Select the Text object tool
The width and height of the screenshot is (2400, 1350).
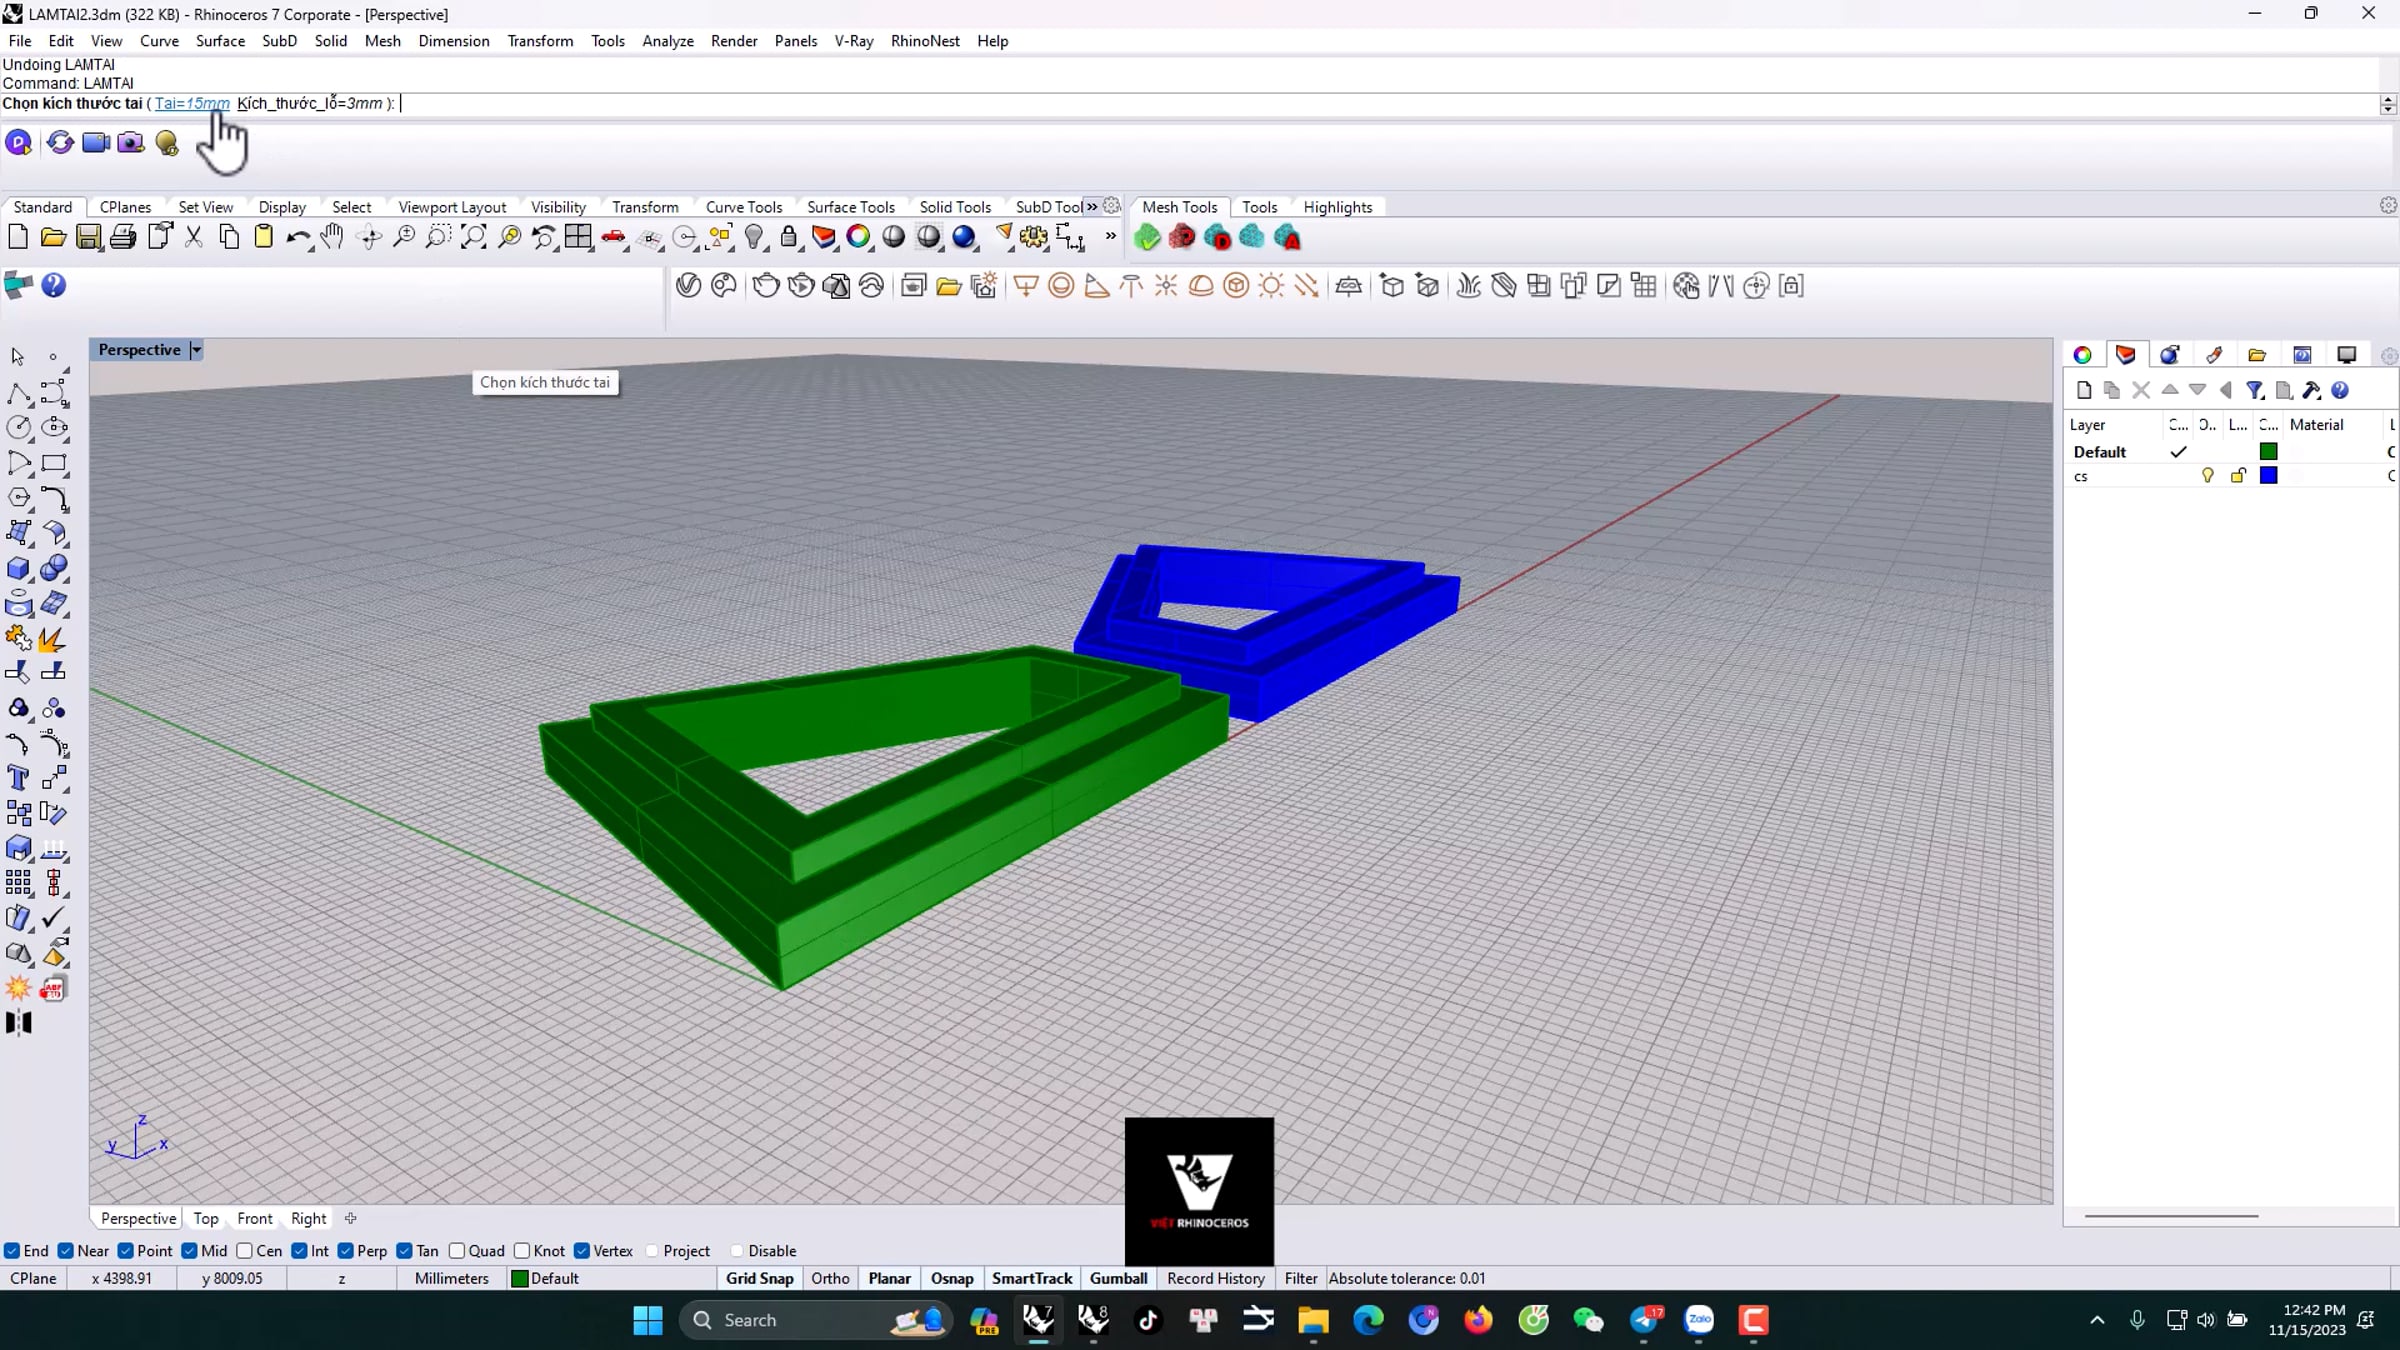point(17,778)
